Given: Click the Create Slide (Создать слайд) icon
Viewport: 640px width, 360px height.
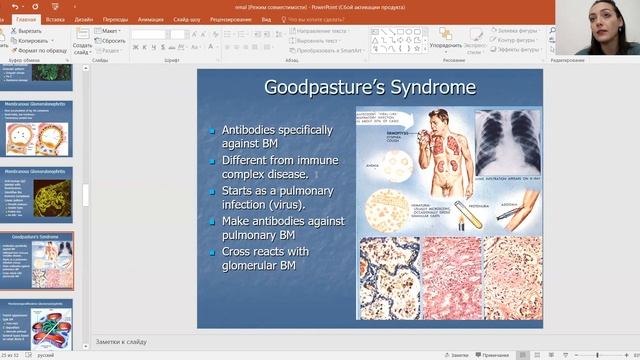Looking at the screenshot, I should [82, 35].
